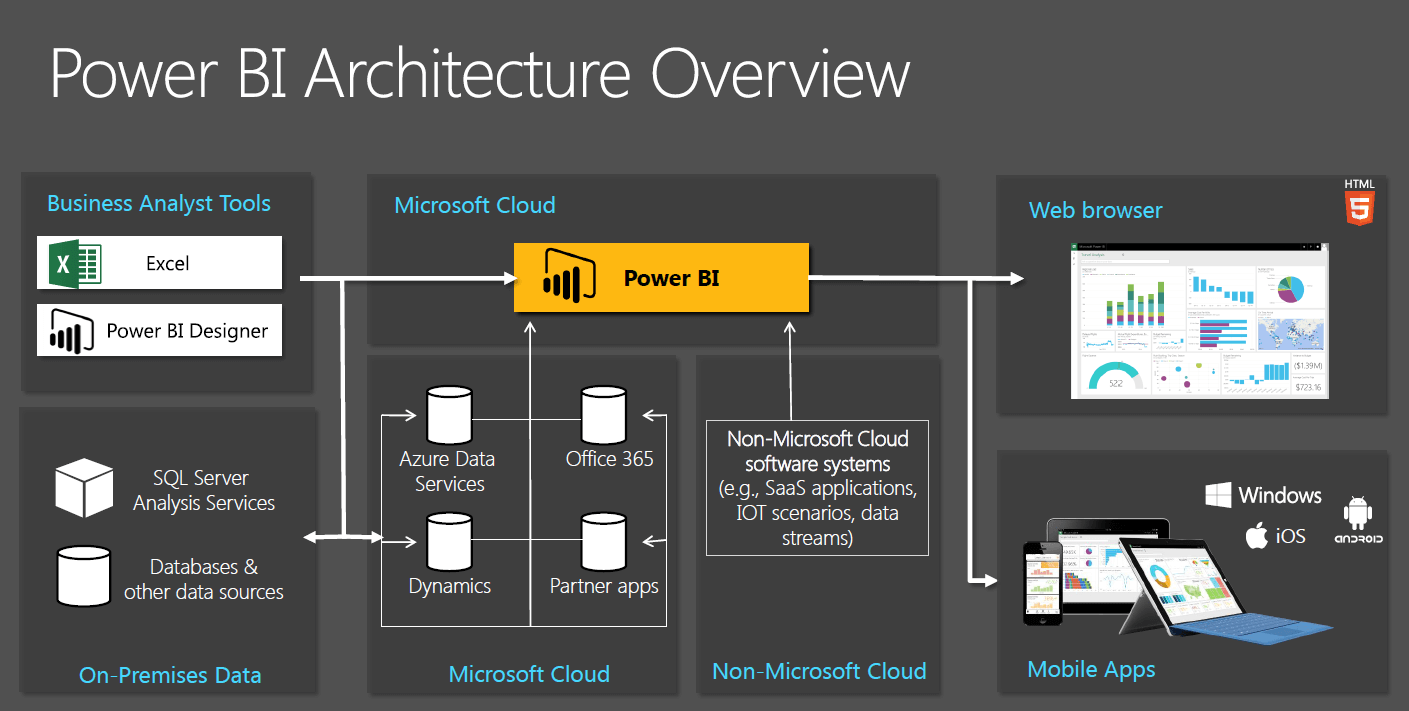Click the Office 365 cylinder icon
The width and height of the screenshot is (1409, 711).
pyautogui.click(x=604, y=416)
